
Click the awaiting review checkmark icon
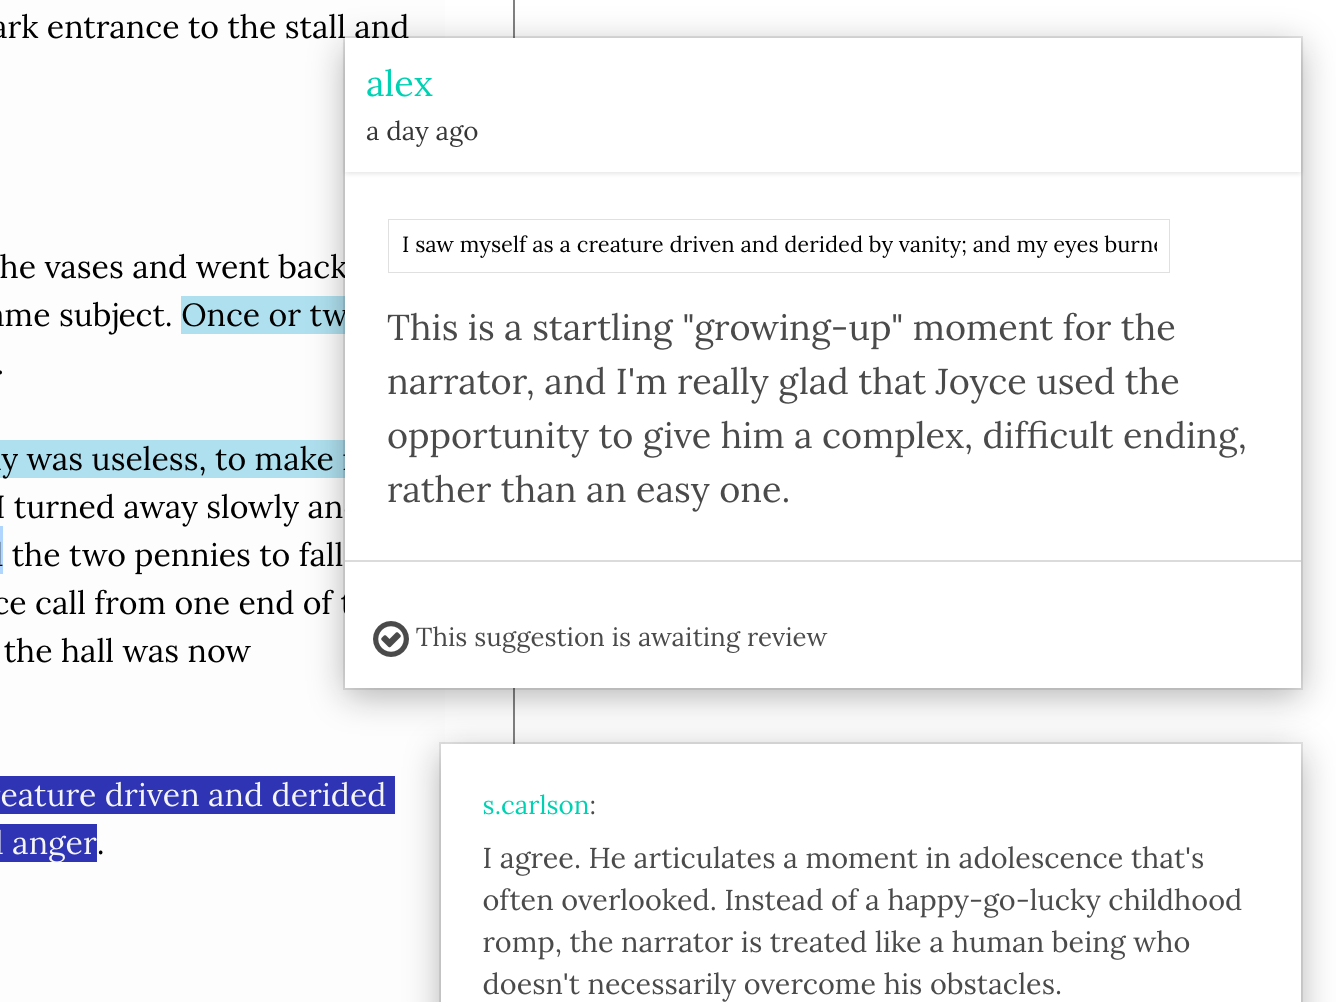pos(390,638)
